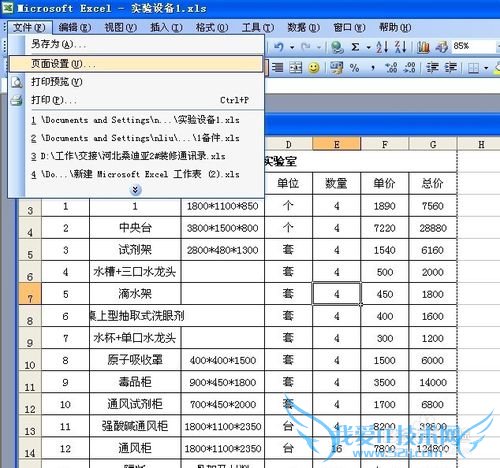
Task: Open the Chart Wizard icon
Action: coord(423,47)
